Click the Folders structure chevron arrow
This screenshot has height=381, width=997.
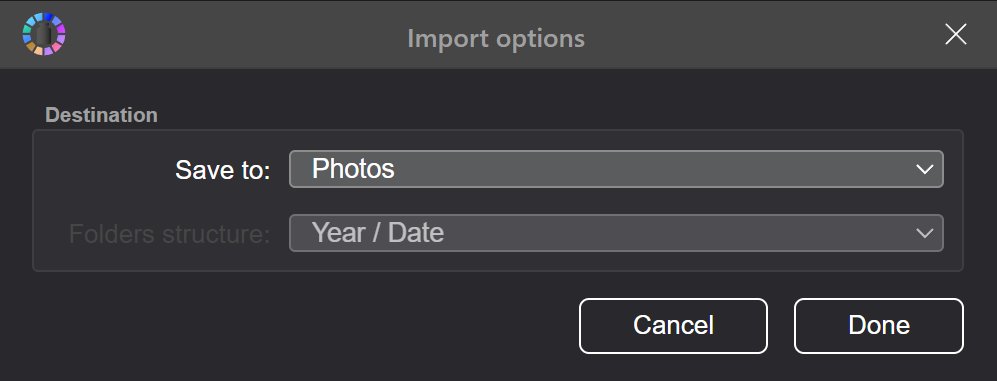(925, 233)
